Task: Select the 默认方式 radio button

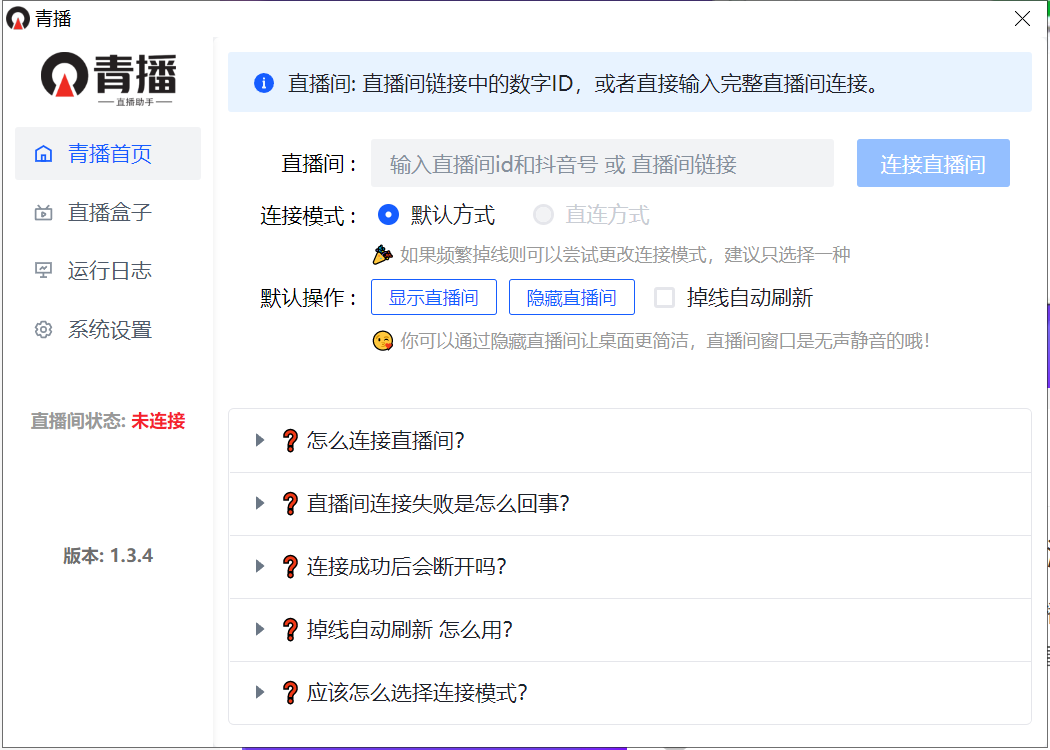Action: click(x=388, y=215)
